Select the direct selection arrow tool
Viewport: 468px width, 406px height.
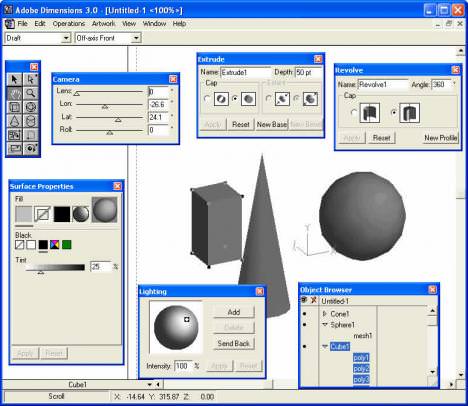[x=31, y=80]
